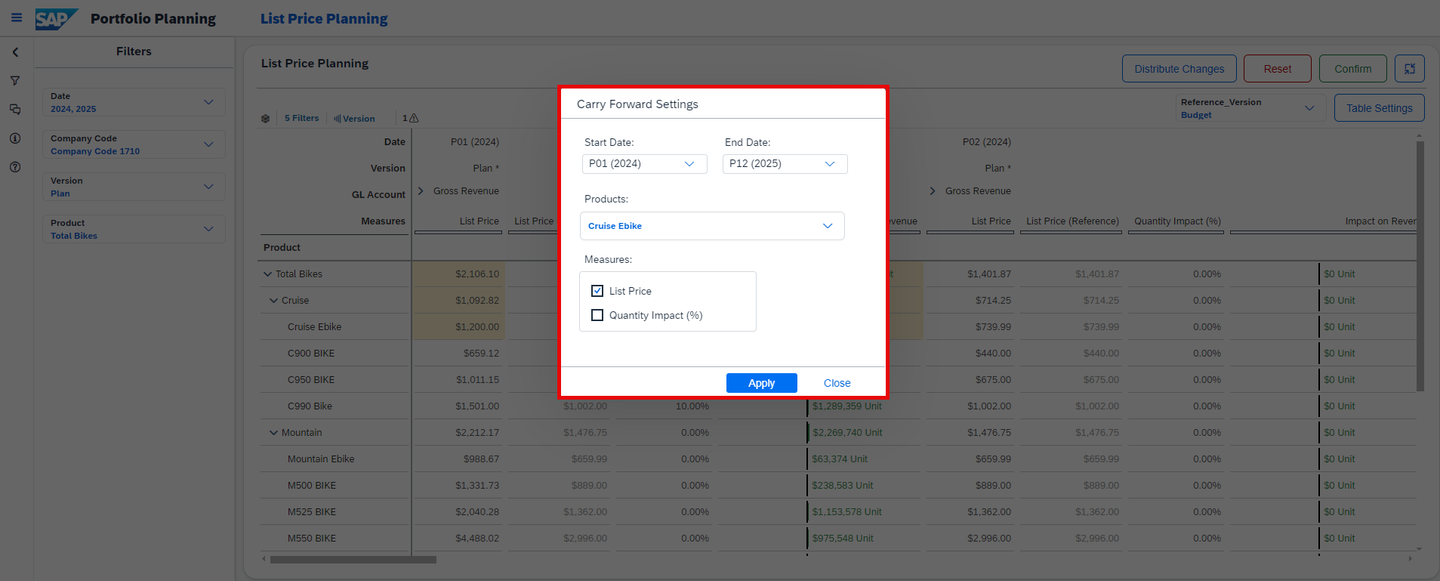Click the SAP logo
This screenshot has width=1440, height=581.
point(56,18)
